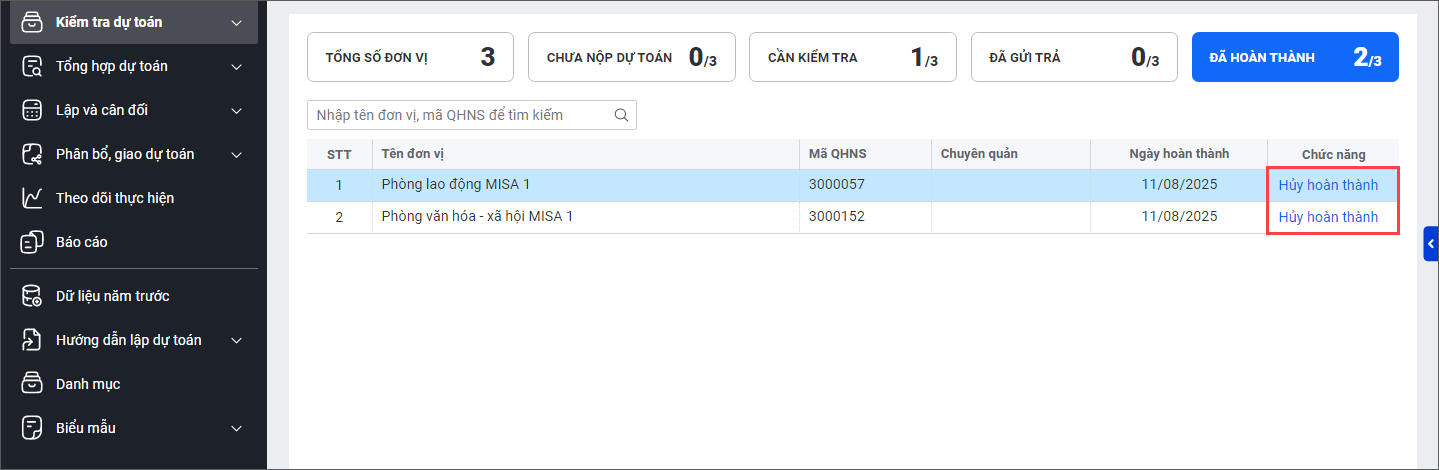The image size is (1439, 470).
Task: Expand the Lập và cân đối chevron
Action: tap(237, 110)
